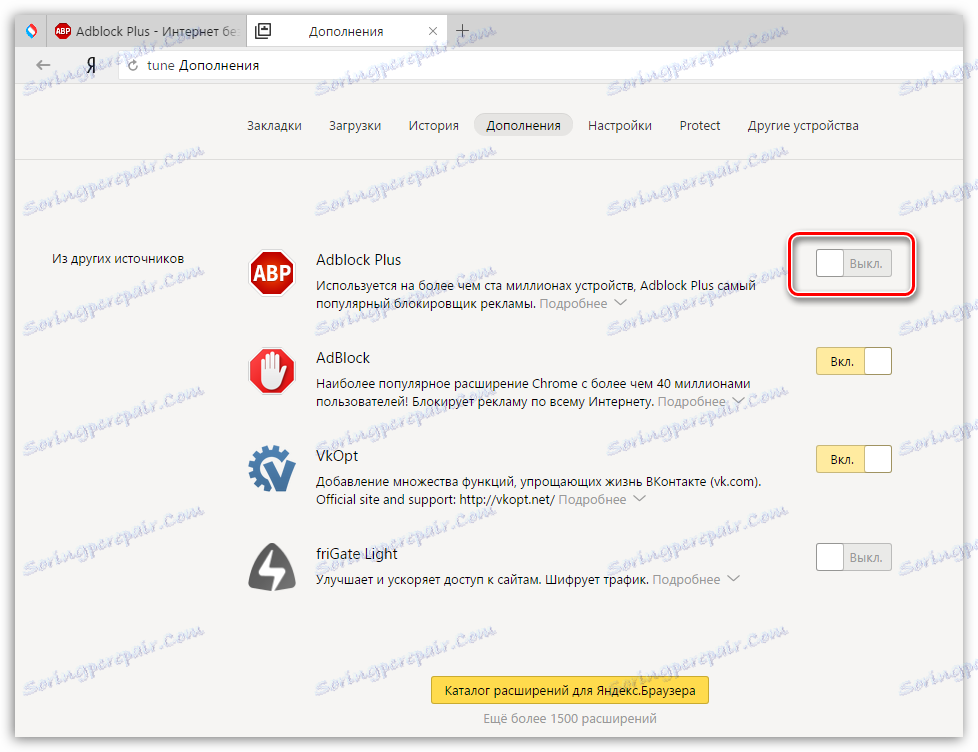Click Каталог расширений для Яндекс.Браузера button
The height and width of the screenshot is (752, 978).
coord(569,690)
